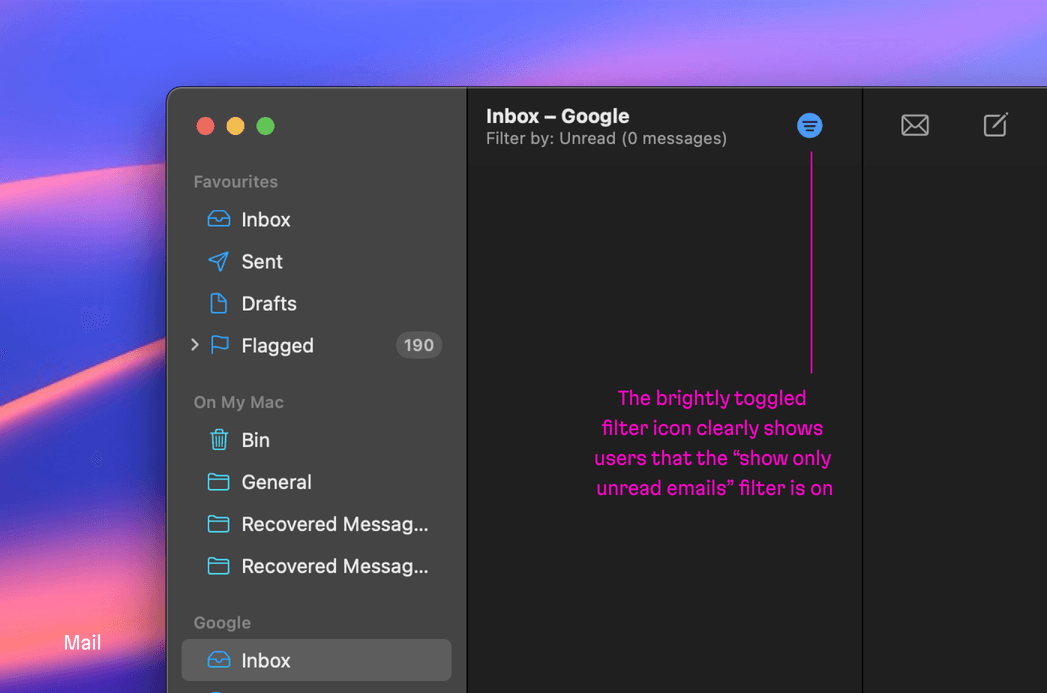Viewport: 1047px width, 693px height.
Task: Click the Inbox tray icon under Favourites
Action: coord(218,219)
